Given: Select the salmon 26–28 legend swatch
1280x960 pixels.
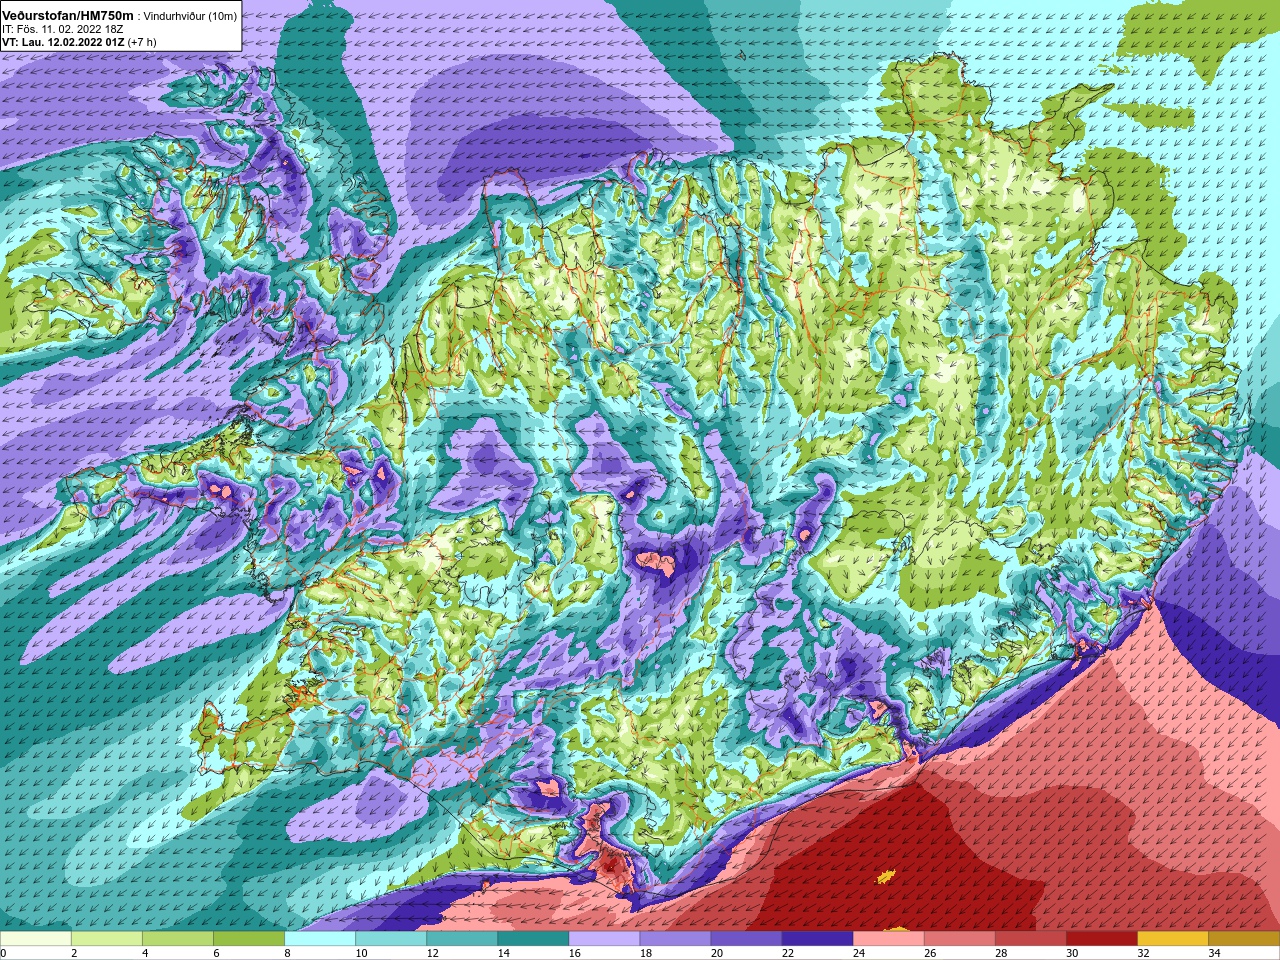Looking at the screenshot, I should [x=959, y=939].
